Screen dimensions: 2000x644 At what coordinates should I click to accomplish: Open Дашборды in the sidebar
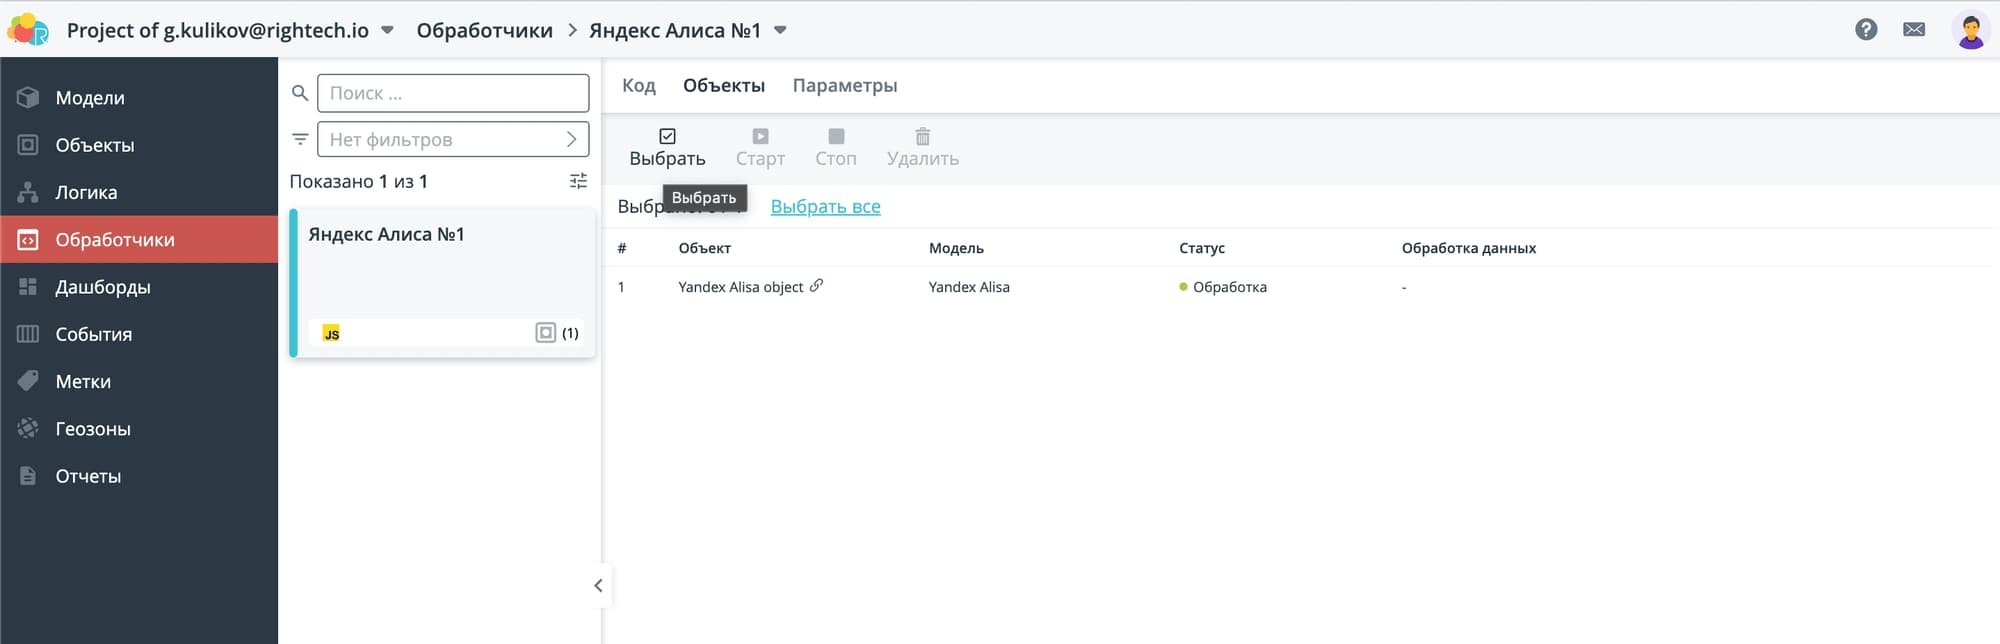tap(102, 287)
